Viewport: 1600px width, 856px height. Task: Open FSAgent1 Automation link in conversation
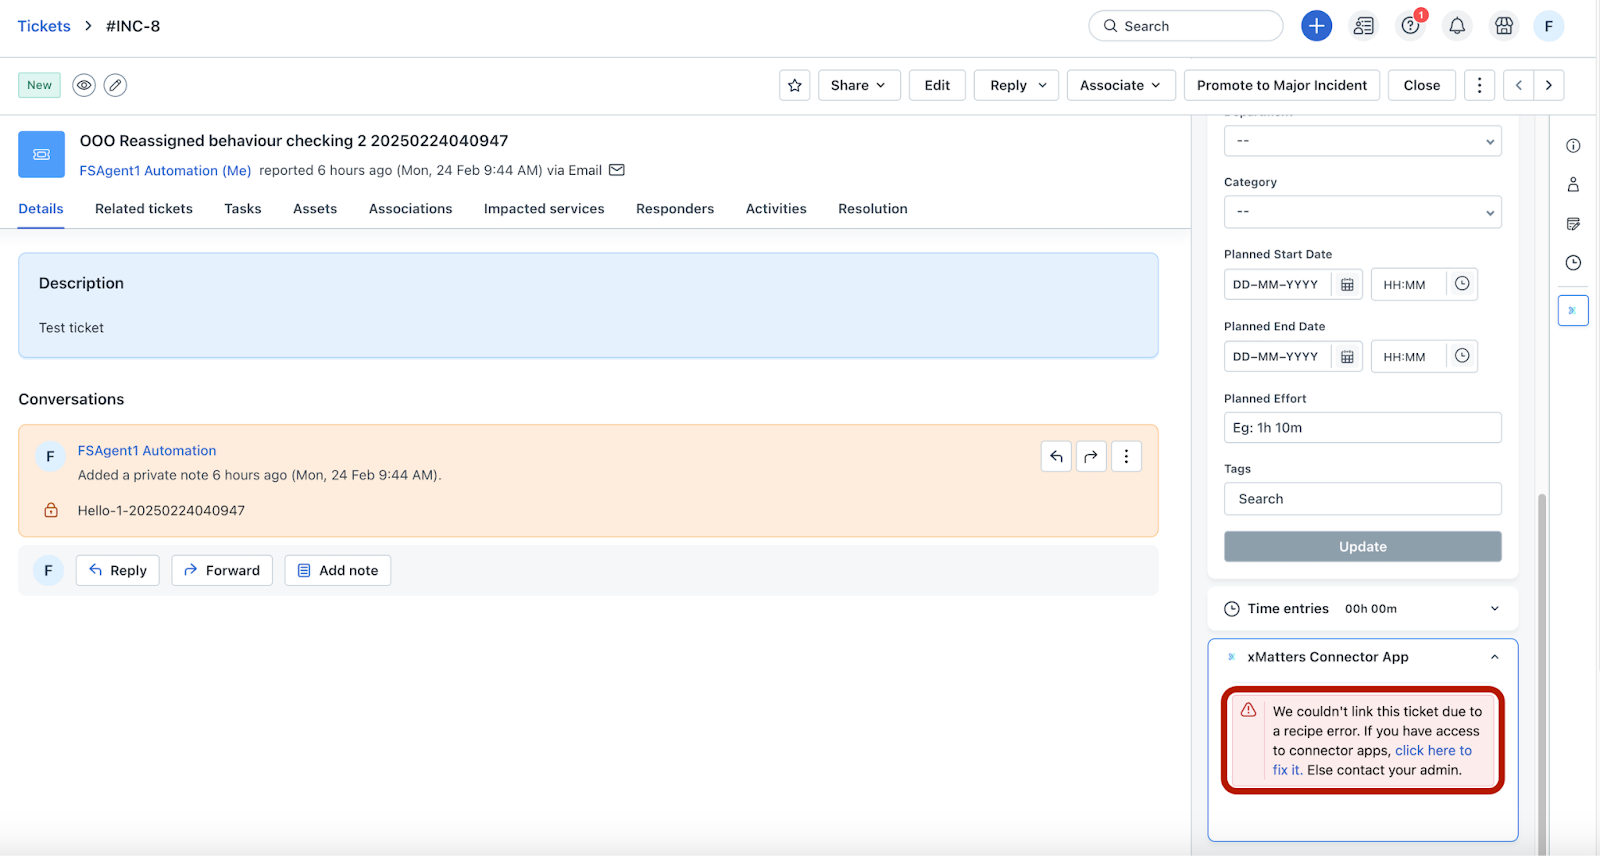[x=147, y=451]
